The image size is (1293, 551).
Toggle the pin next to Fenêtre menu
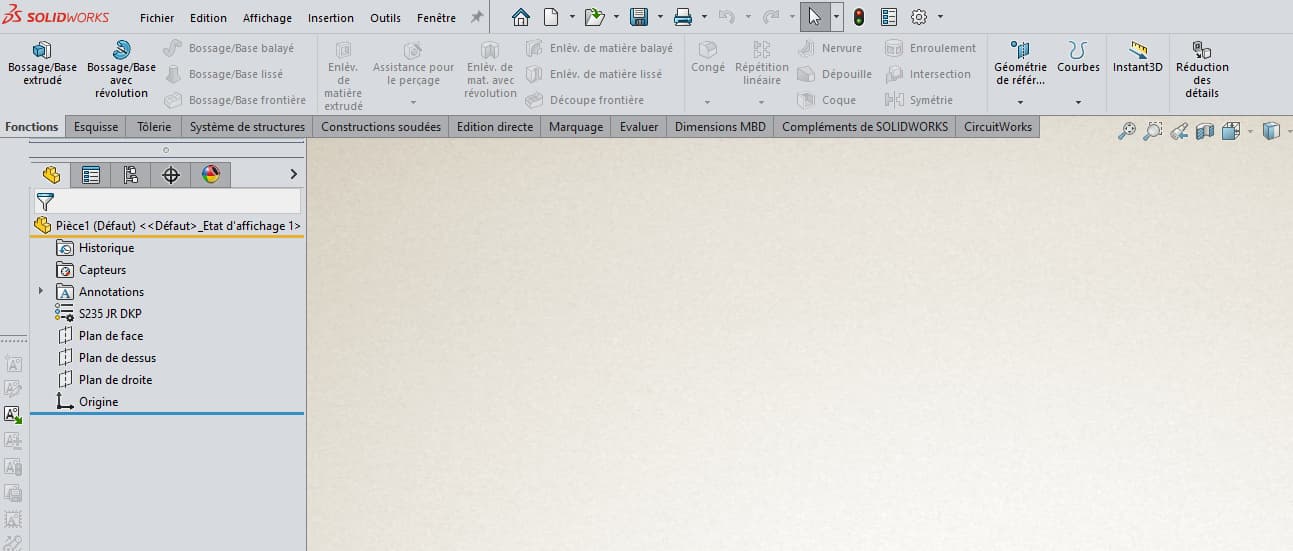click(477, 17)
